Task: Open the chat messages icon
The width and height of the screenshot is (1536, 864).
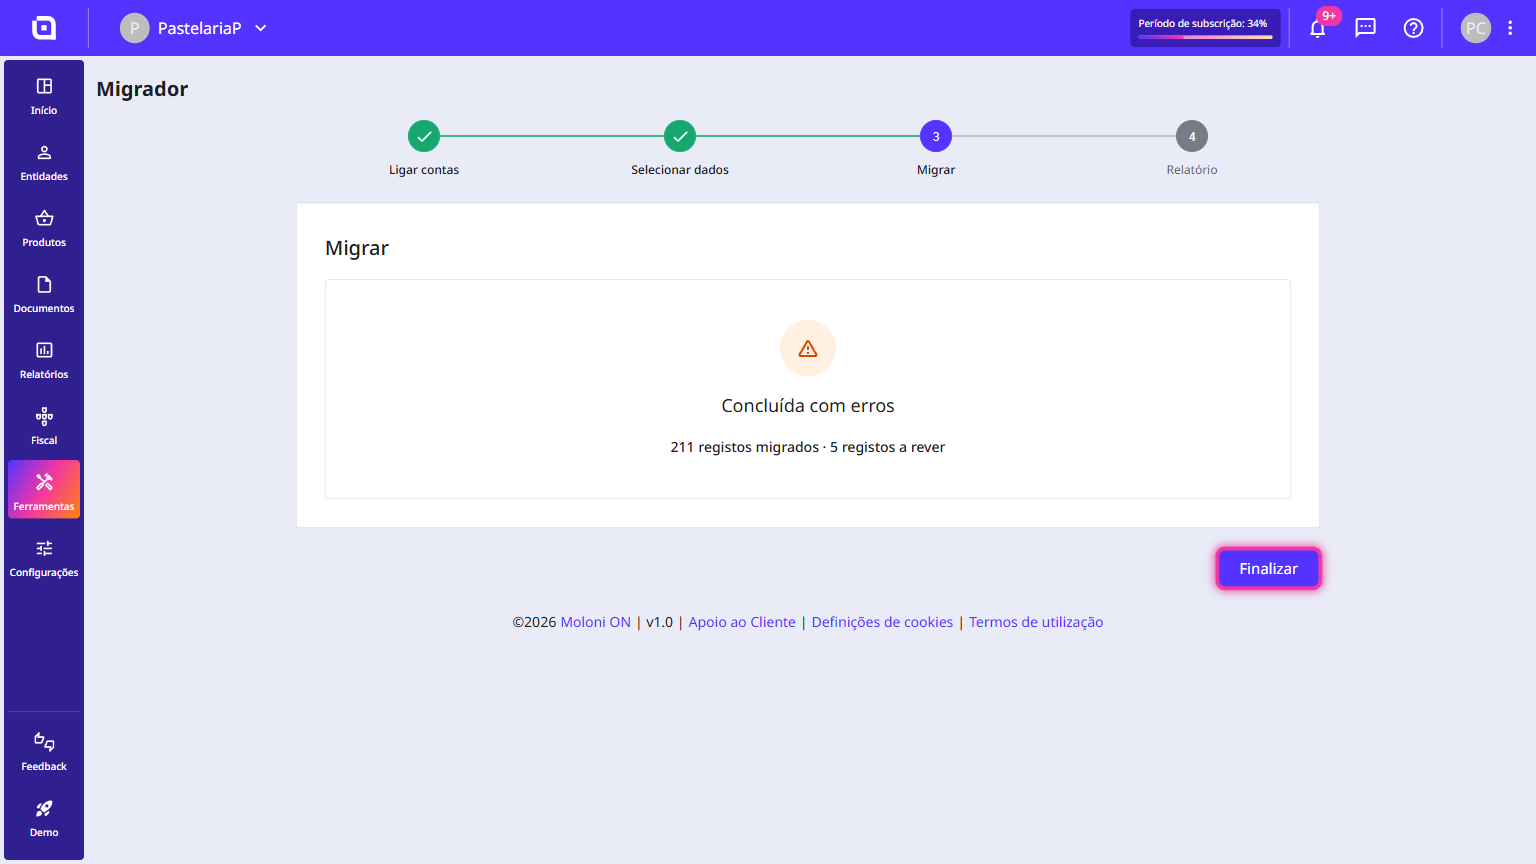Action: tap(1366, 28)
